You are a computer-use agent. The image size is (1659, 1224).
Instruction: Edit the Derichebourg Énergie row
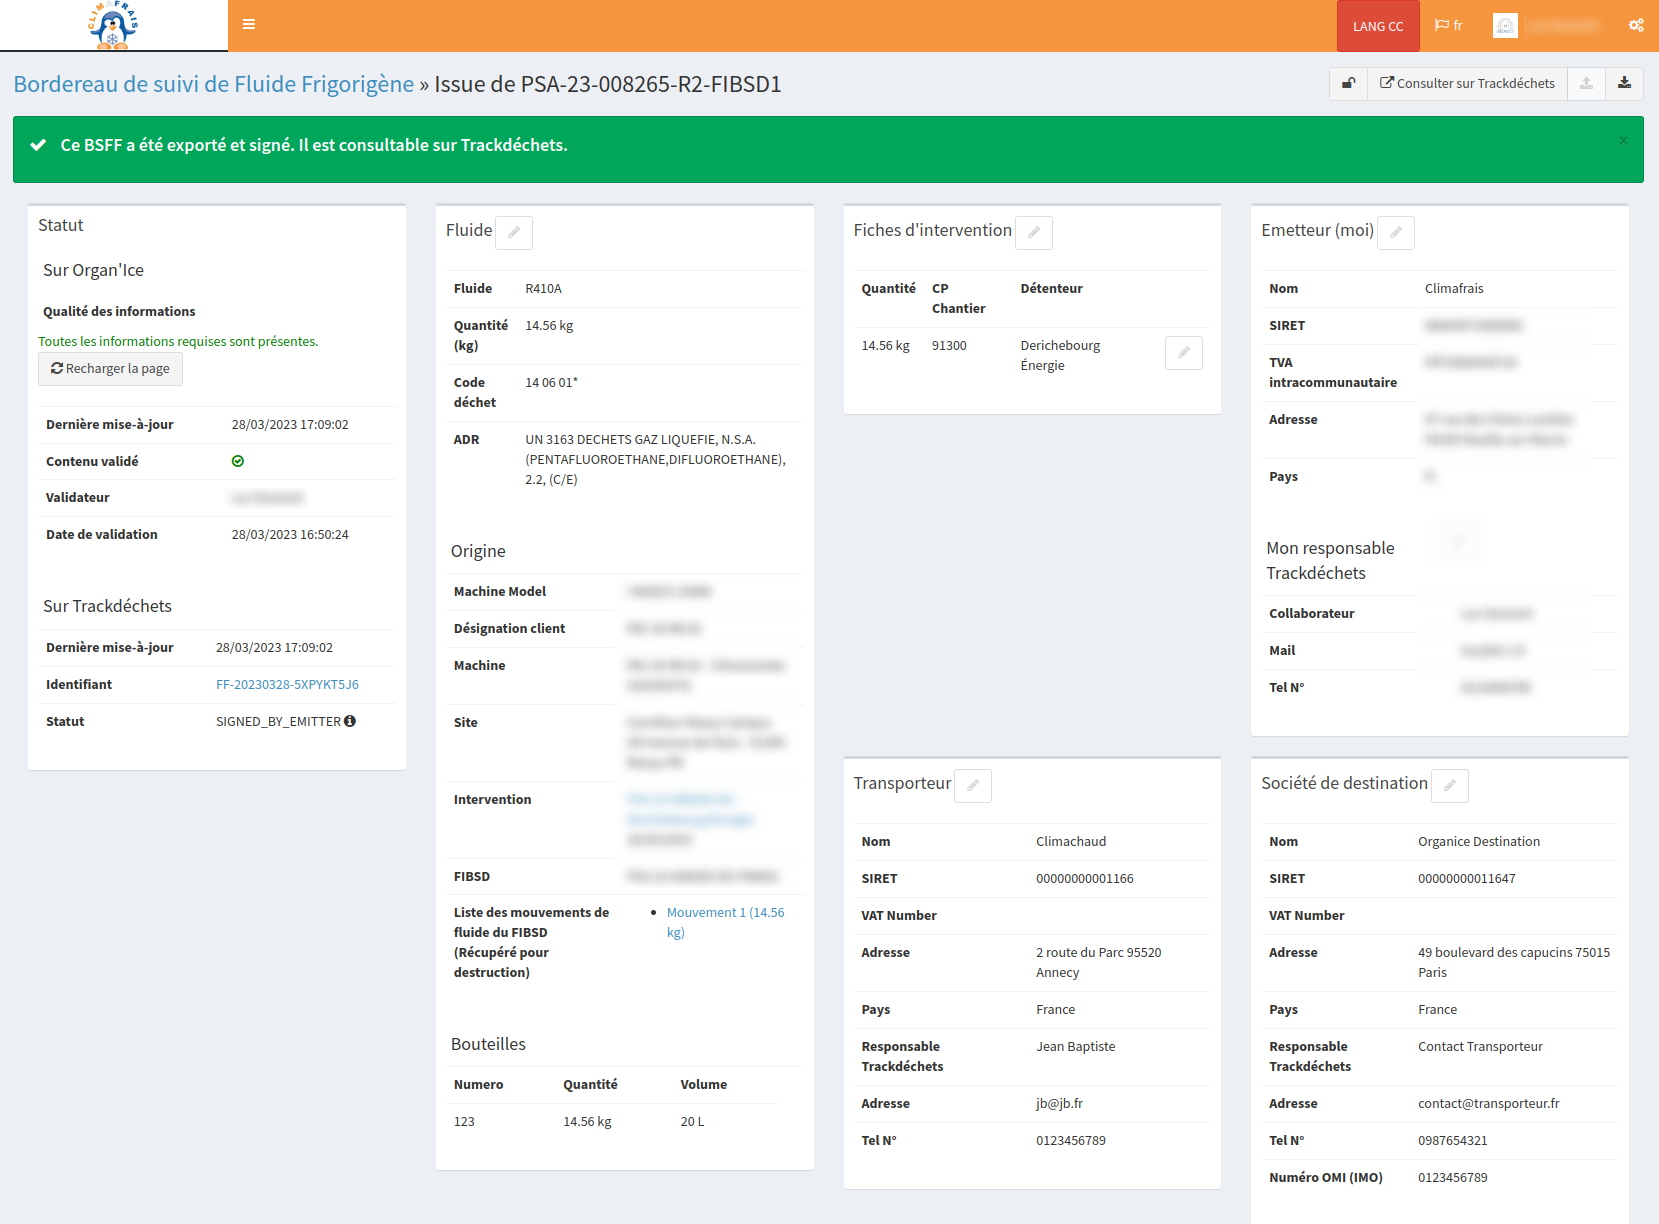pyautogui.click(x=1183, y=353)
